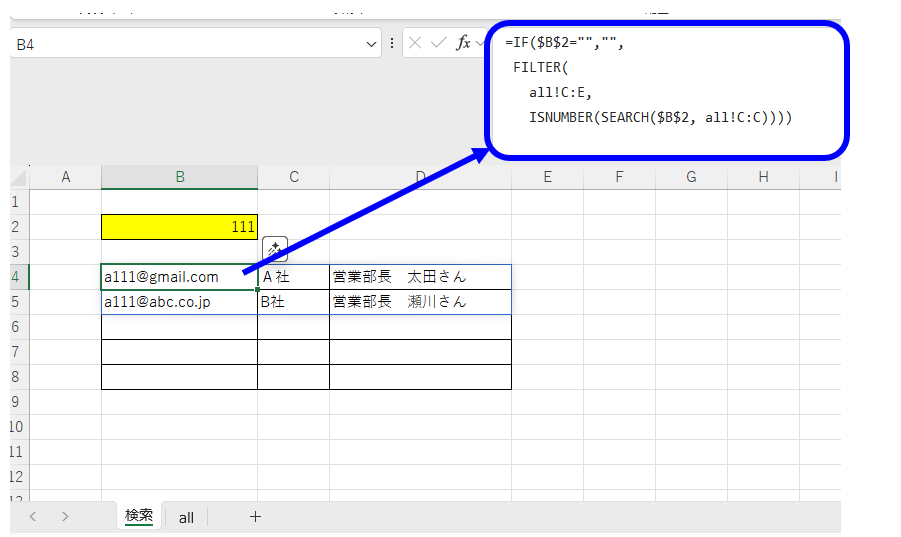This screenshot has height=537, width=901.
Task: Click the Select All corner triangle
Action: tap(20, 177)
